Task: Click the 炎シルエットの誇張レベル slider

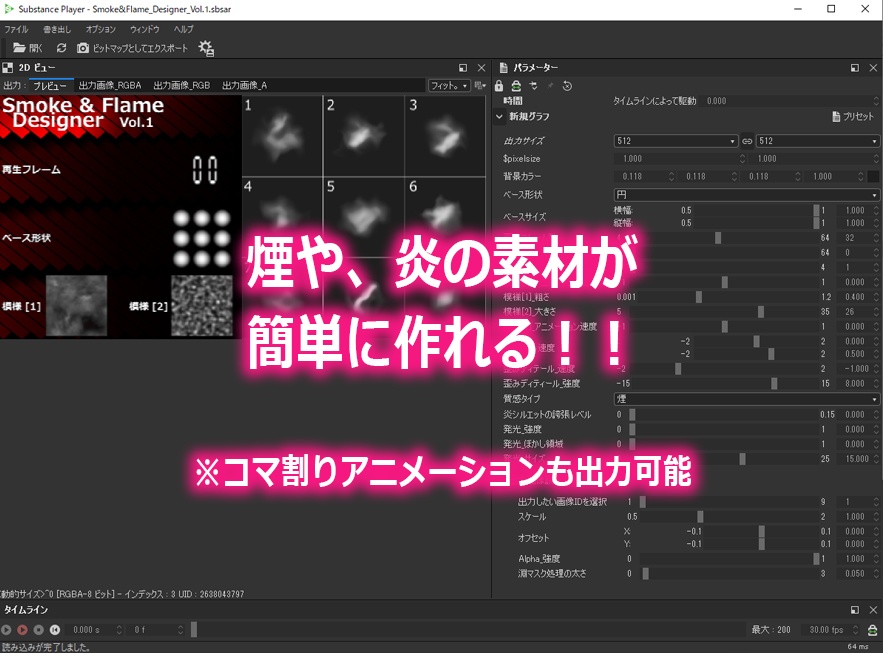Action: point(723,414)
